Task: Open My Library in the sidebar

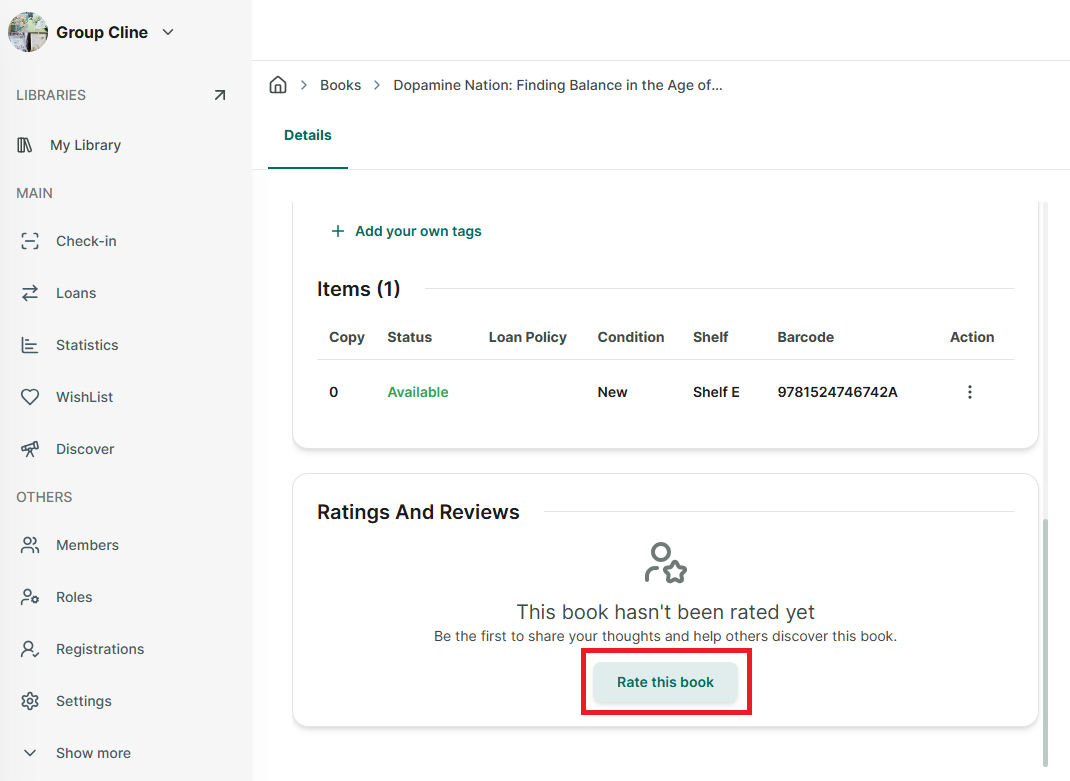Action: click(85, 145)
